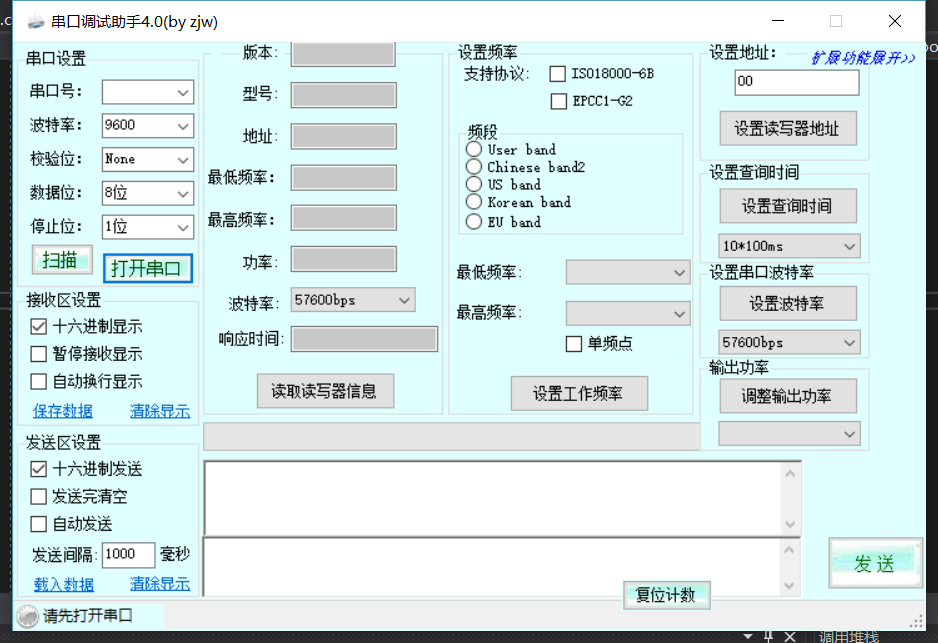Click the 型号 field
The image size is (938, 643).
pos(343,95)
